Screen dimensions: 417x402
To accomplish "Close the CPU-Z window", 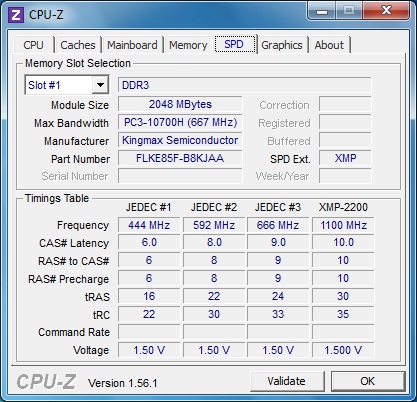I will pos(386,11).
